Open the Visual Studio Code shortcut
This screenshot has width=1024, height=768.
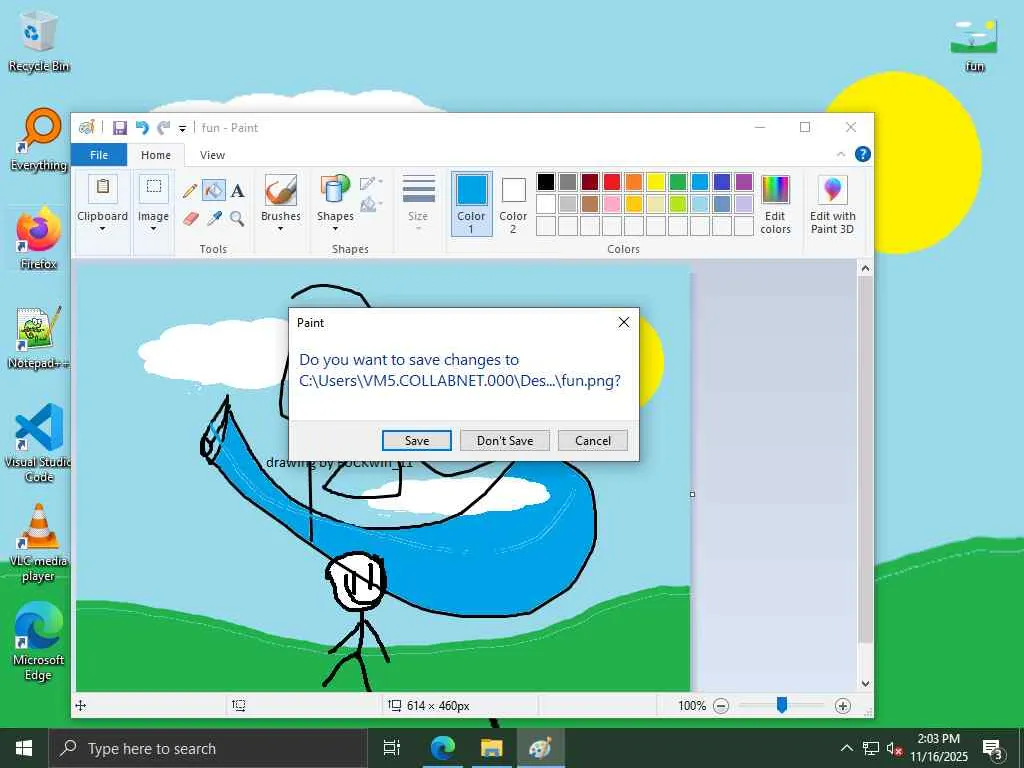tap(39, 443)
